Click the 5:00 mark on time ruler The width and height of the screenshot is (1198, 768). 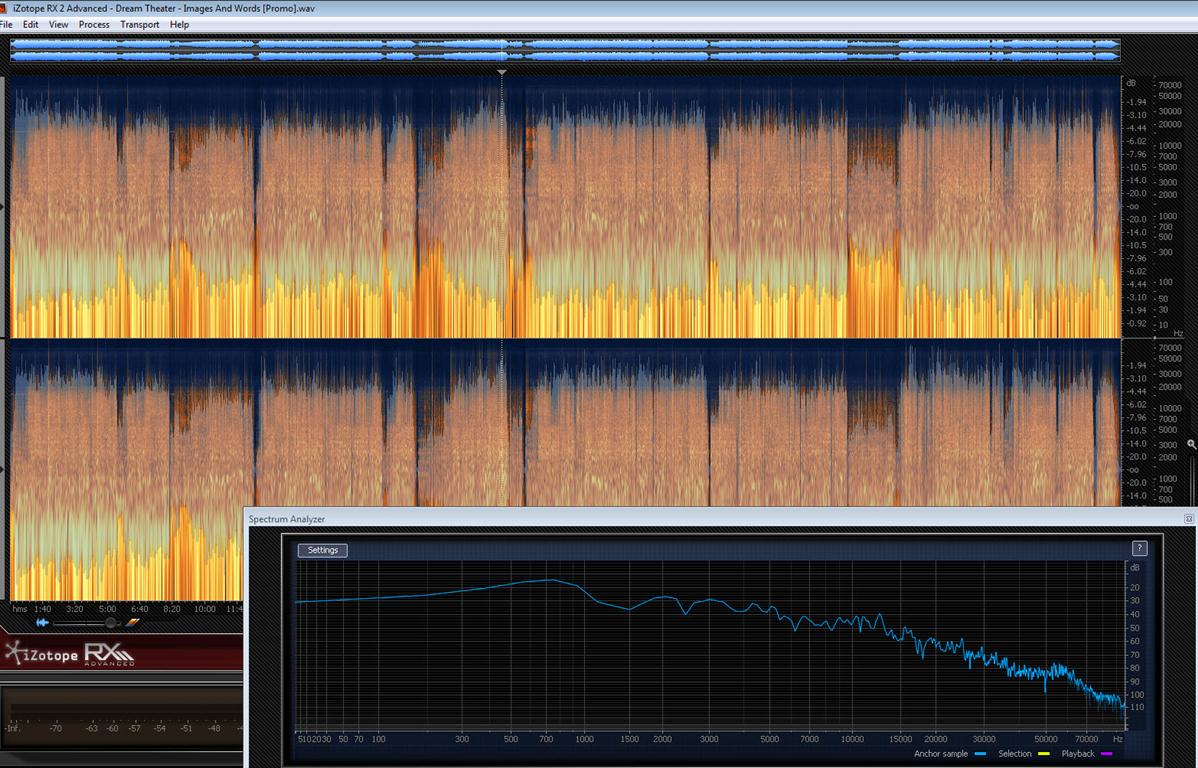coord(107,609)
